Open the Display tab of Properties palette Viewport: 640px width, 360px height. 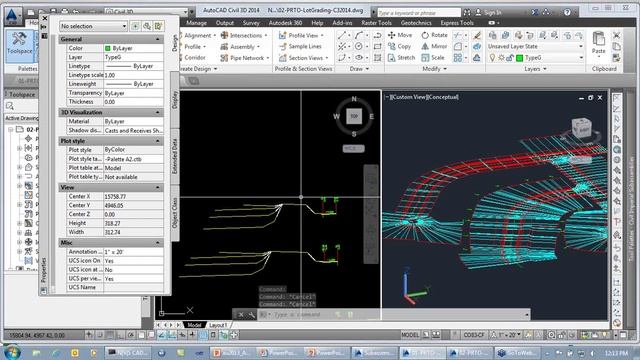click(x=175, y=100)
